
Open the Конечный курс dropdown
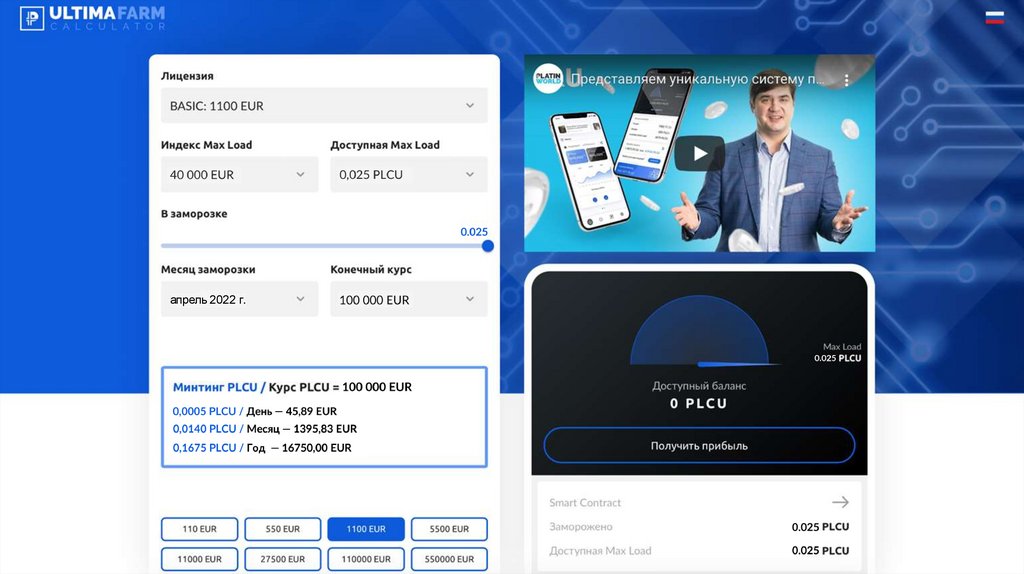pos(408,299)
